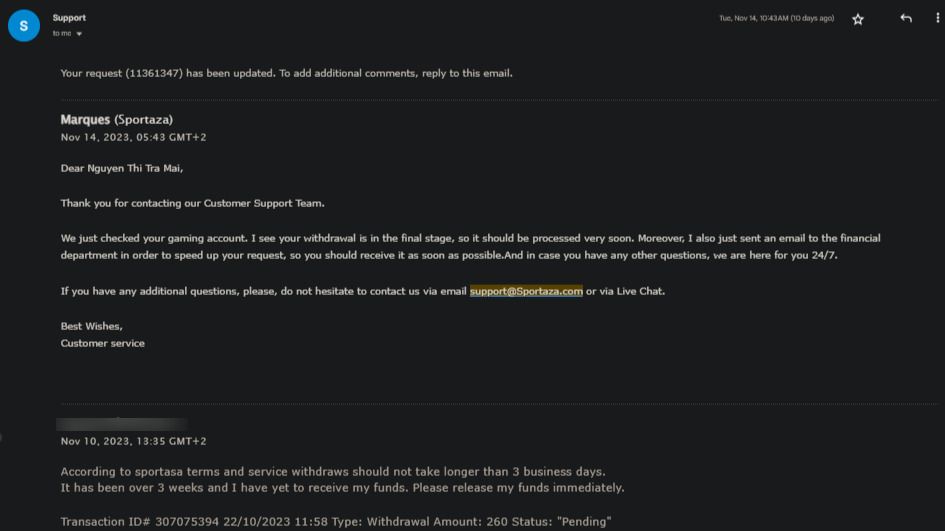The image size is (945, 531).
Task: Click the blue S sender avatar
Action: (24, 25)
